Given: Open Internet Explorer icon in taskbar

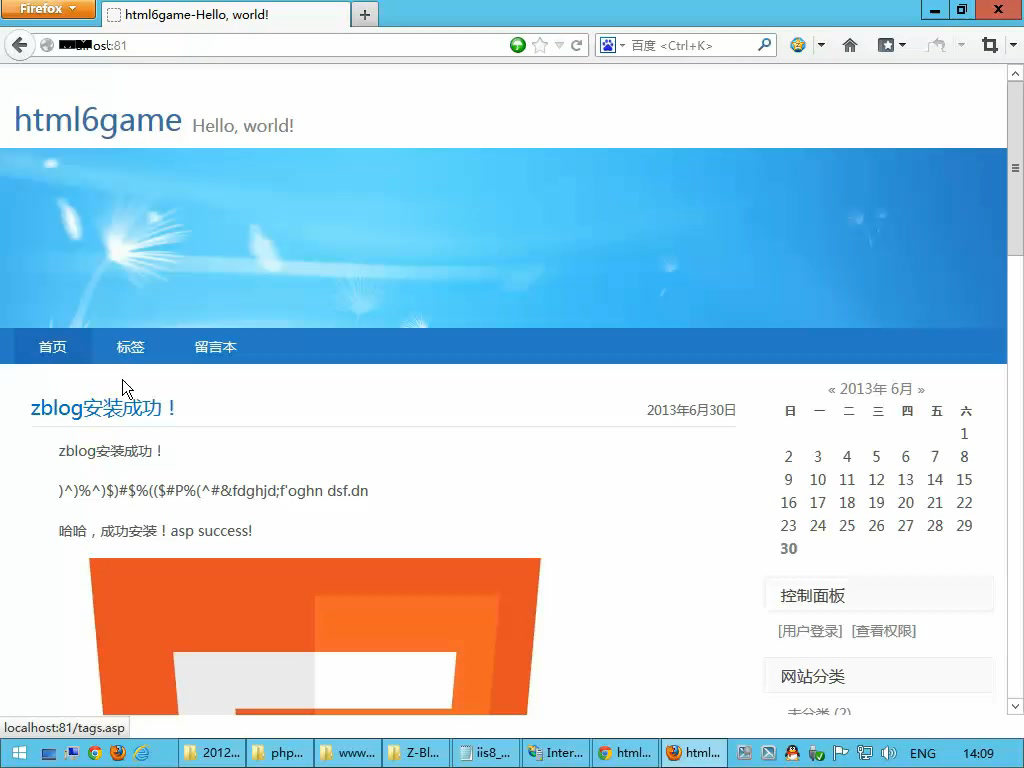Looking at the screenshot, I should pos(141,753).
